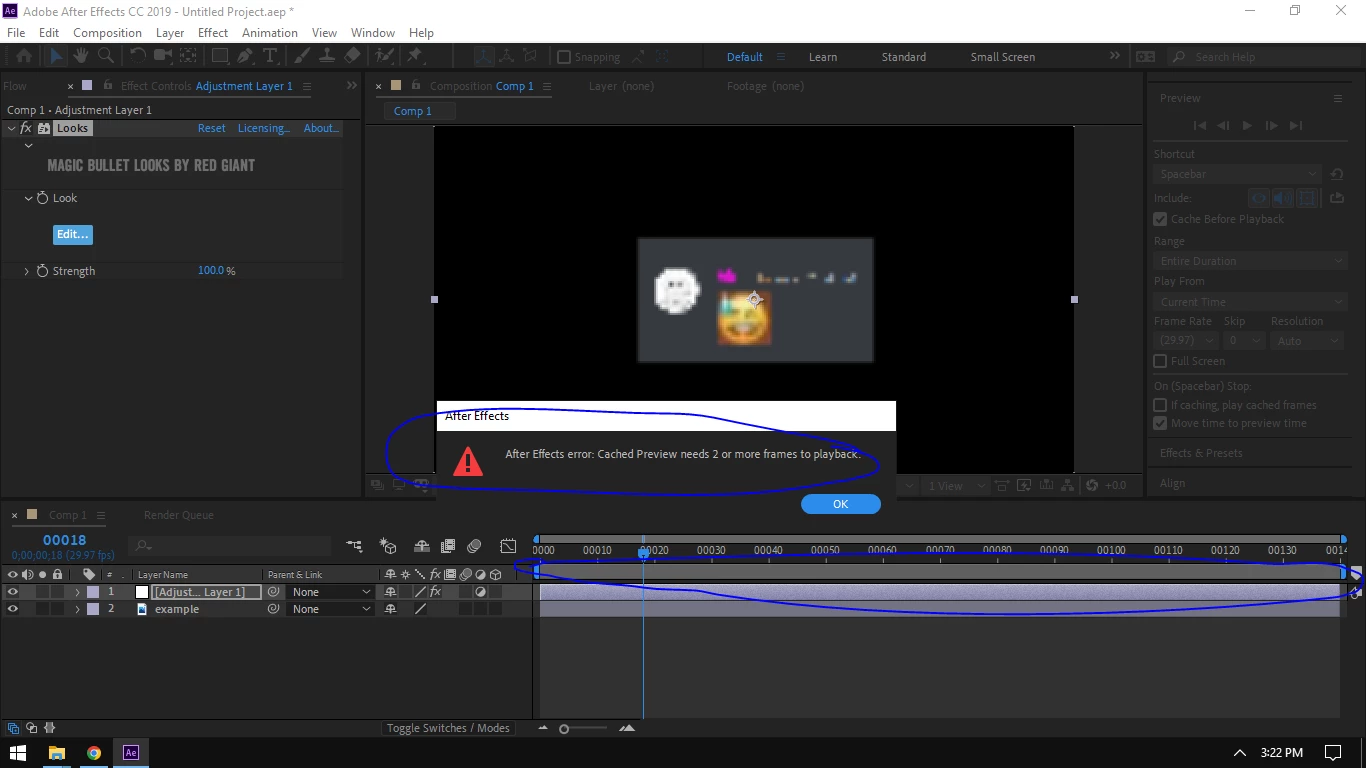Select the Home icon in the toolbar
Screen dimensions: 1366x768
click(x=24, y=57)
